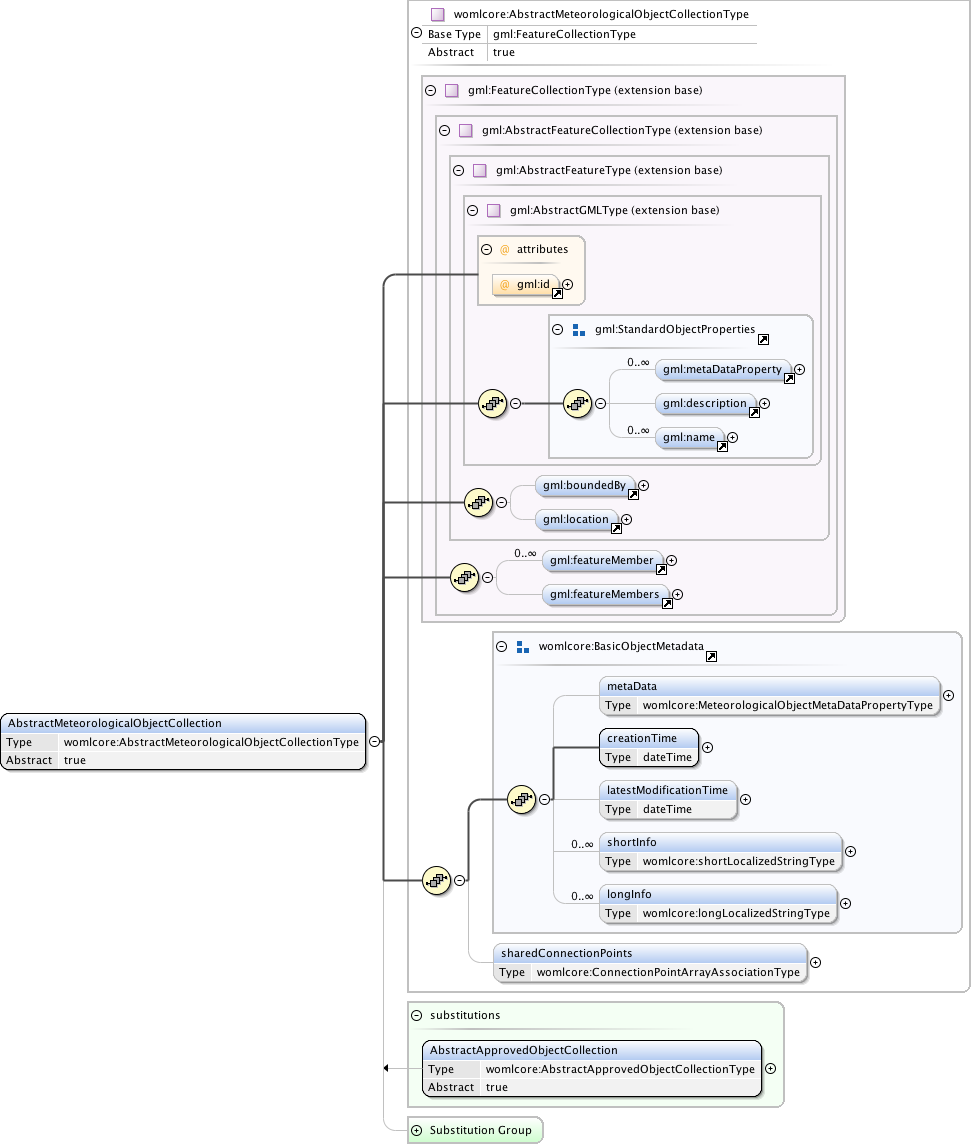Follow the reference arrow on gml:featureMember
Image resolution: width=972 pixels, height=1147 pixels.
click(661, 569)
